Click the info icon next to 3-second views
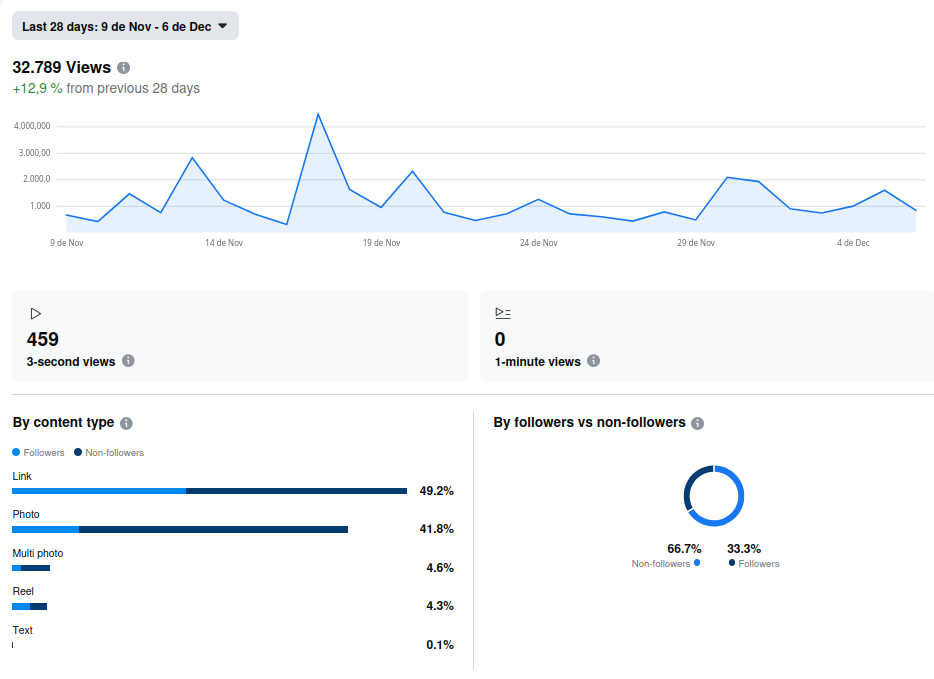 tap(128, 361)
